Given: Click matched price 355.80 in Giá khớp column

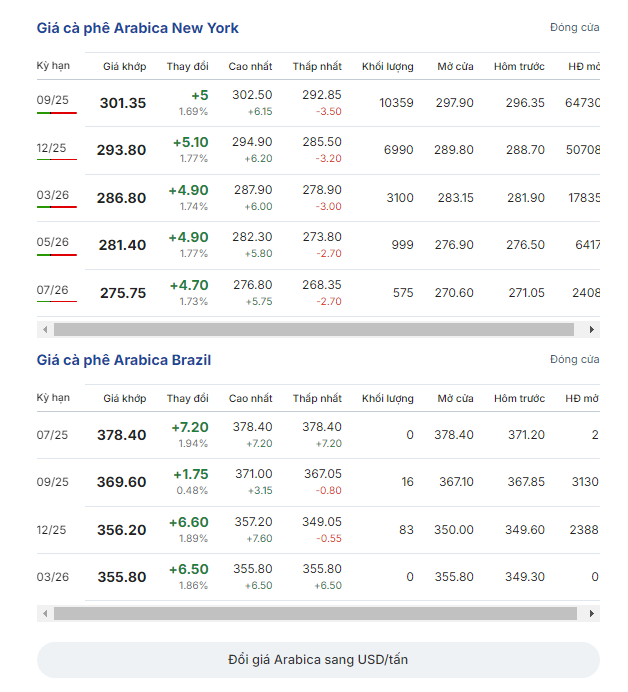Looking at the screenshot, I should click(x=122, y=577).
